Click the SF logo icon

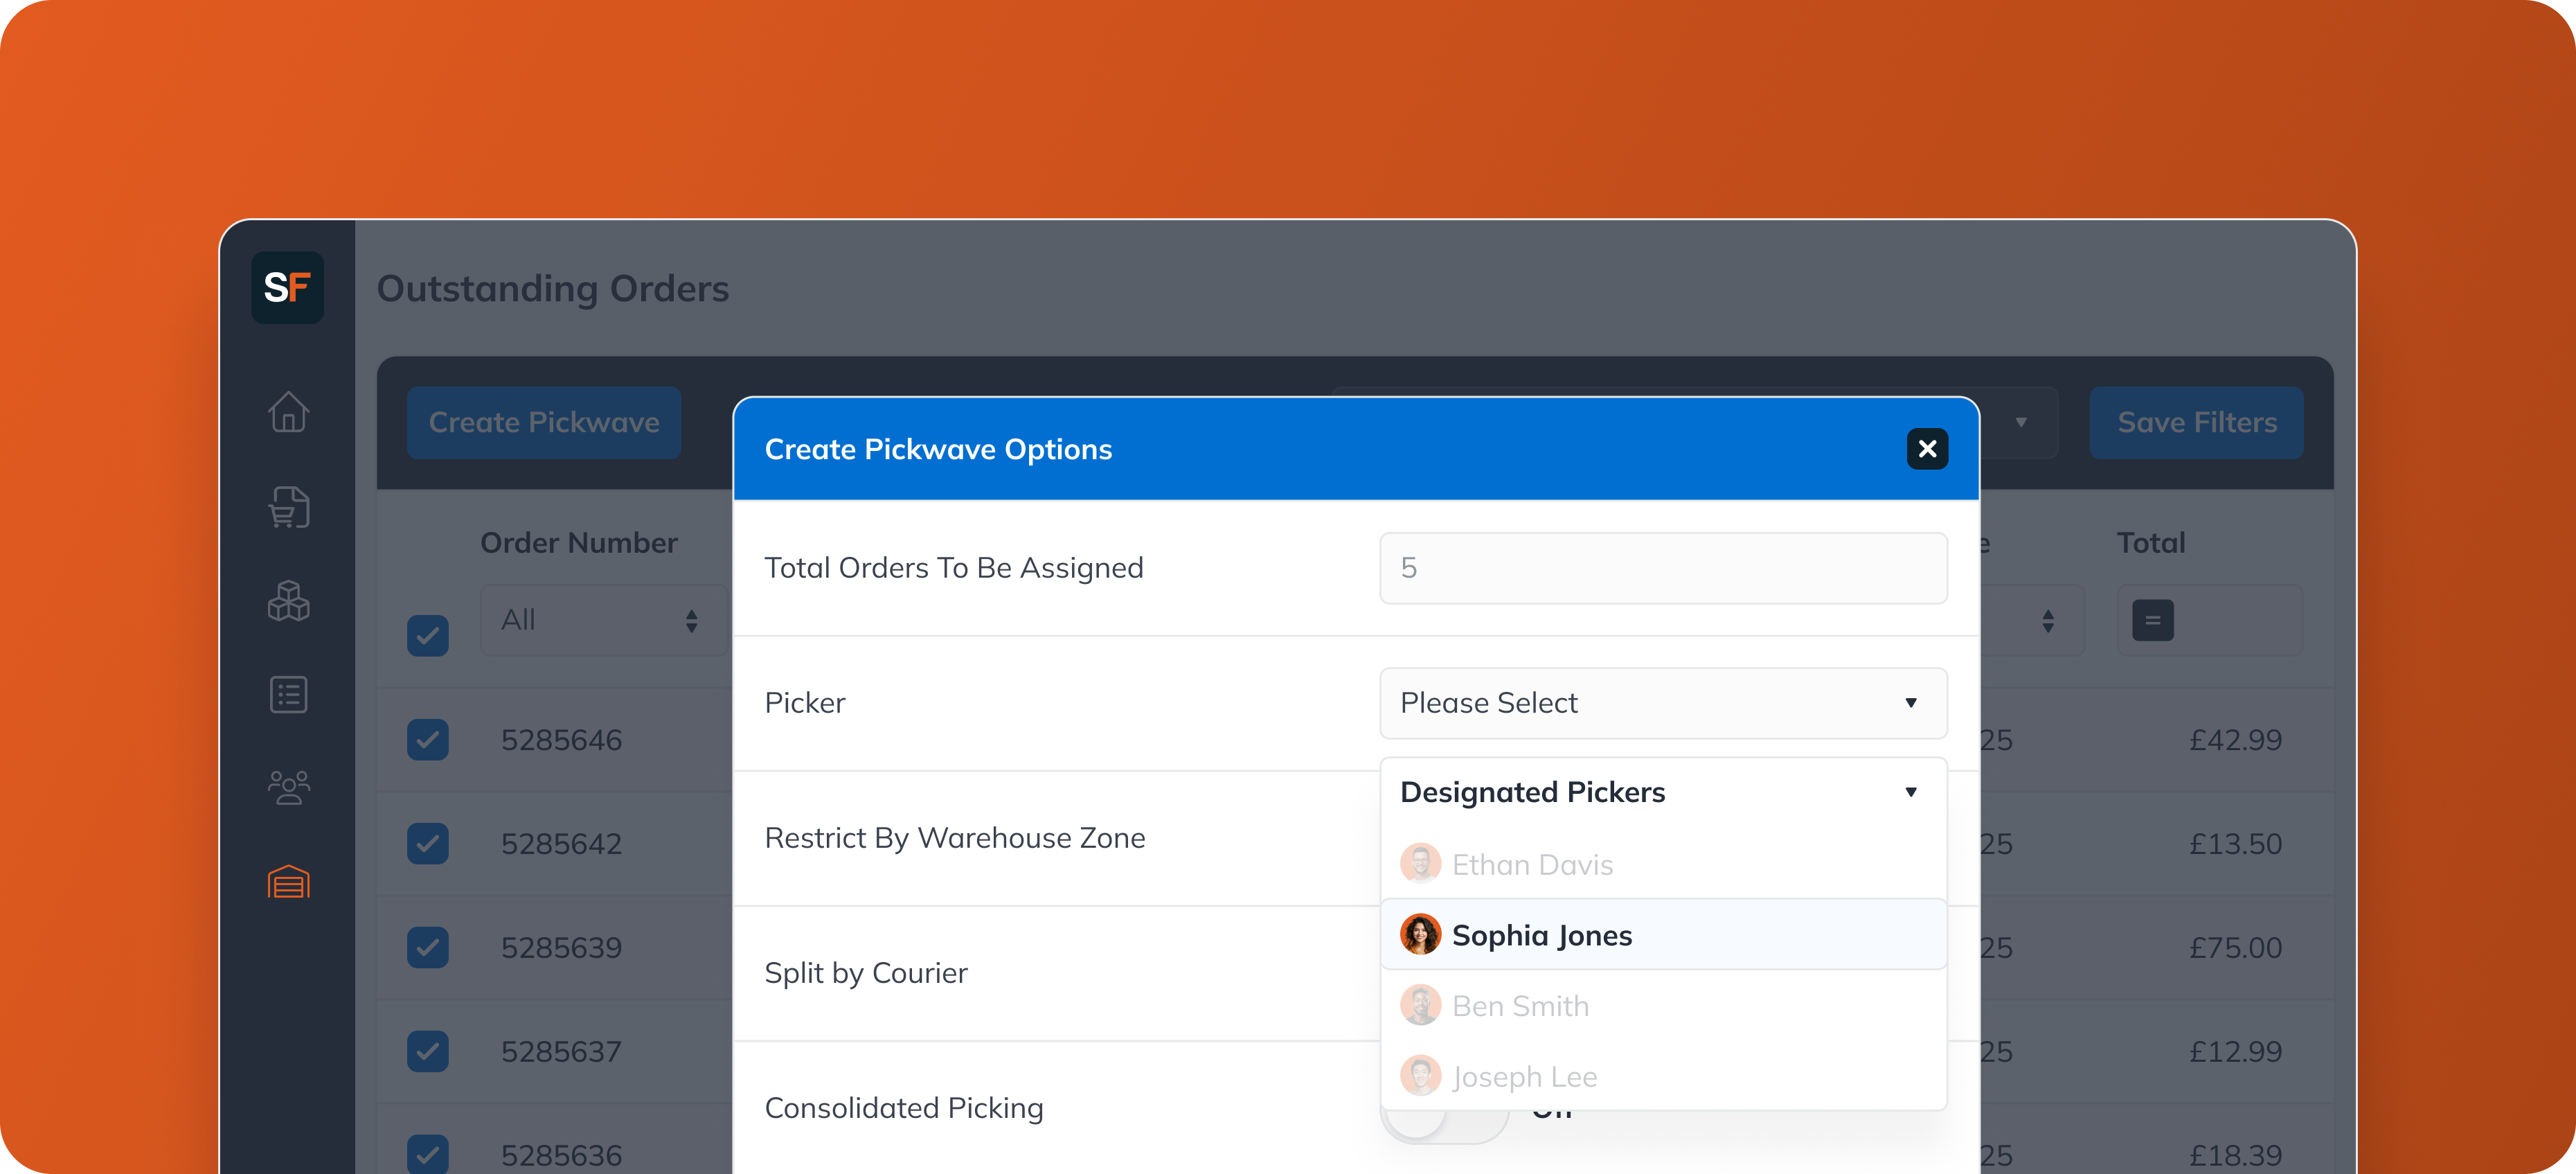(287, 288)
